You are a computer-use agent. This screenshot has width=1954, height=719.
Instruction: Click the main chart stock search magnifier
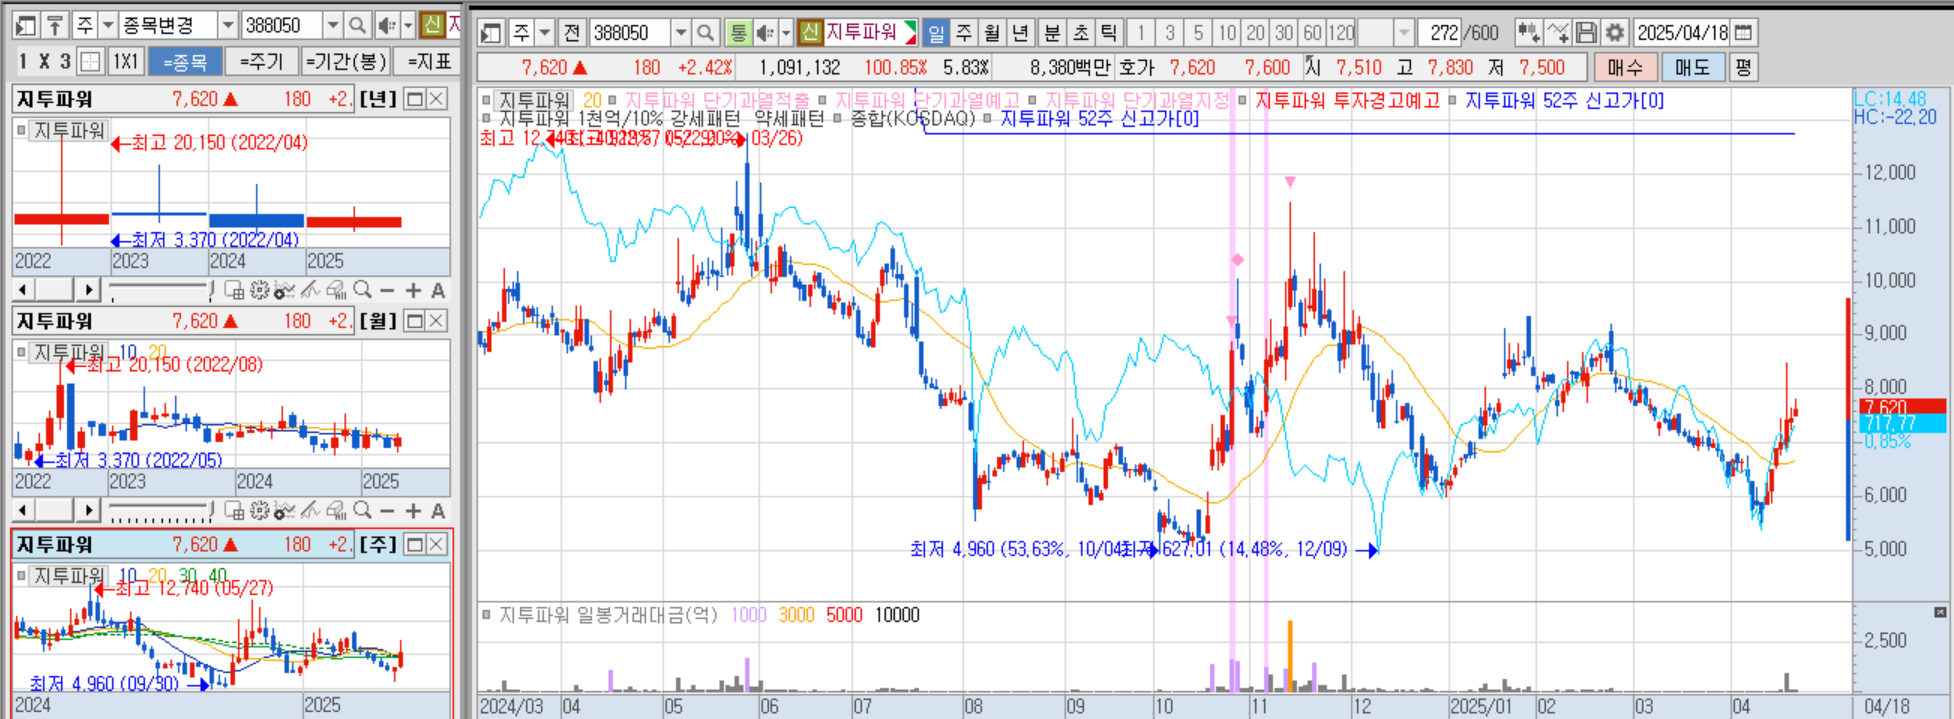tap(705, 33)
